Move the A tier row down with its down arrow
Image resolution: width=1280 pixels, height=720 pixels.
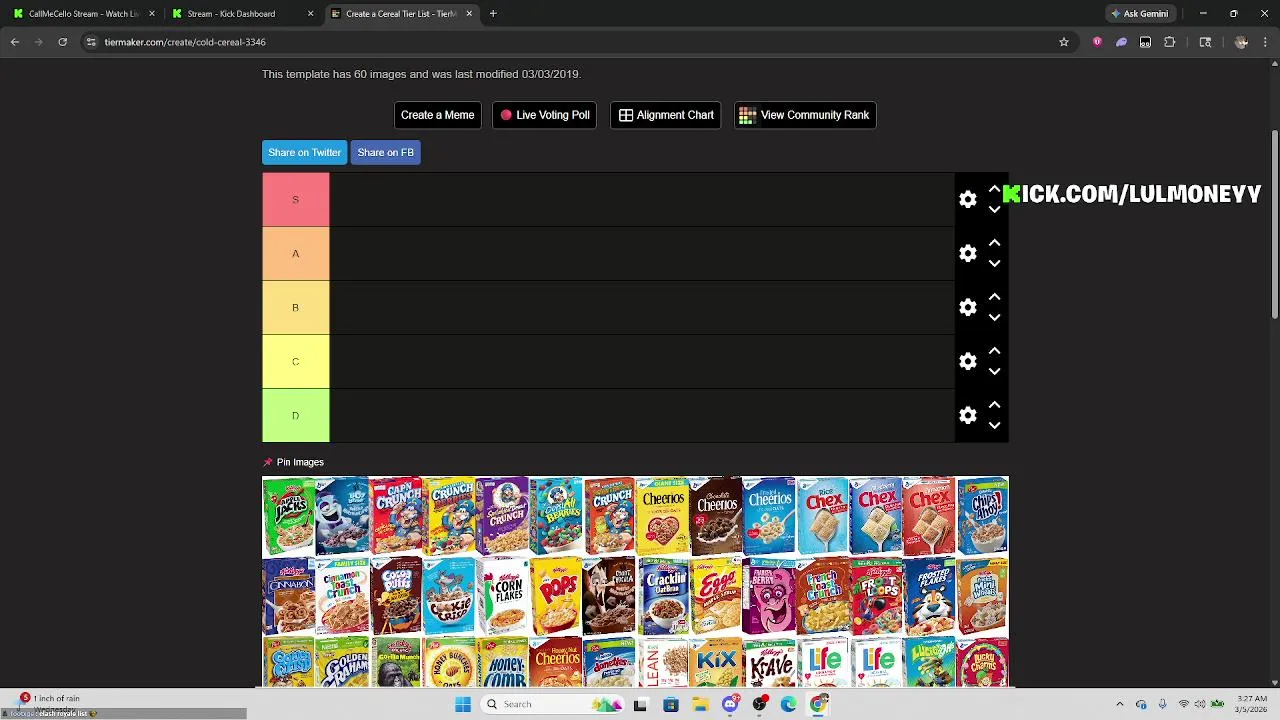[994, 263]
